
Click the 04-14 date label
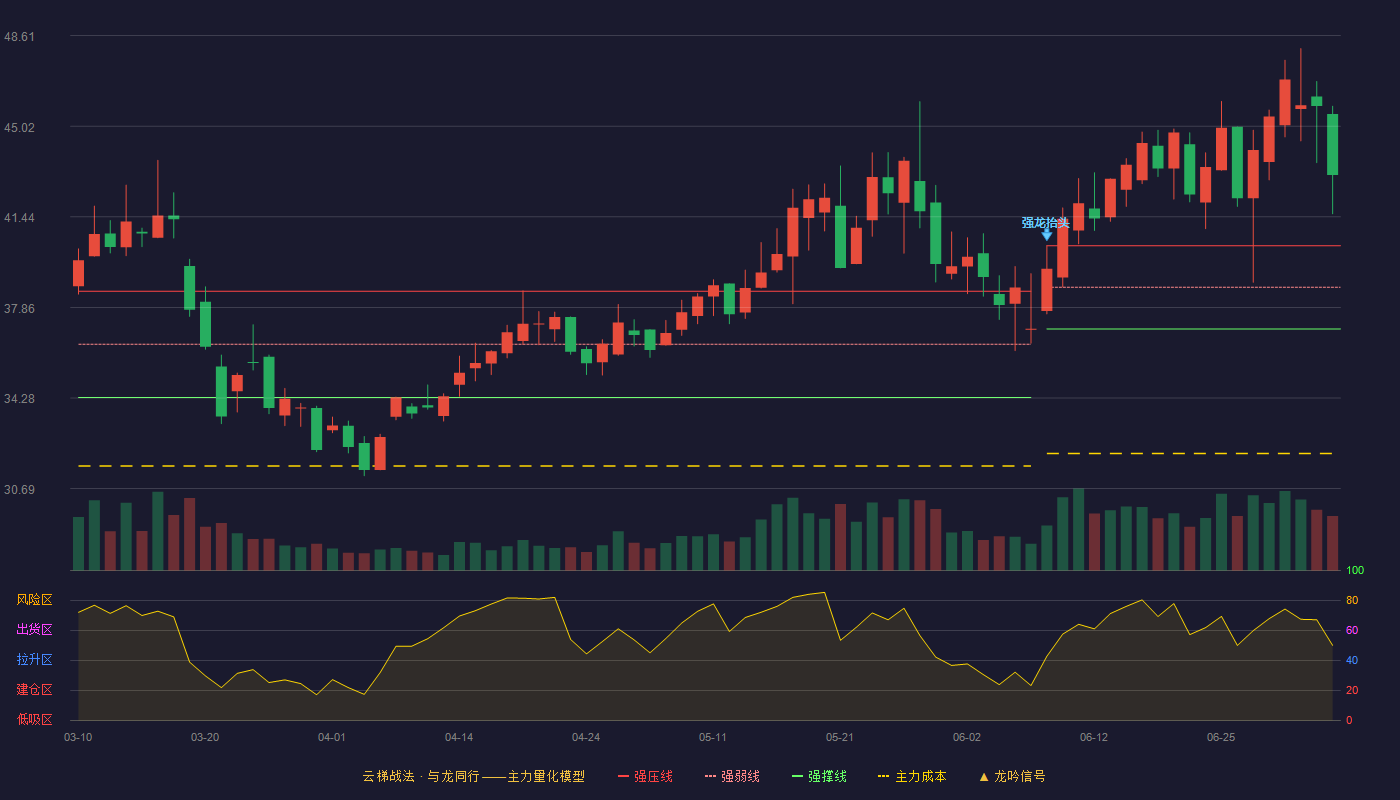[459, 737]
